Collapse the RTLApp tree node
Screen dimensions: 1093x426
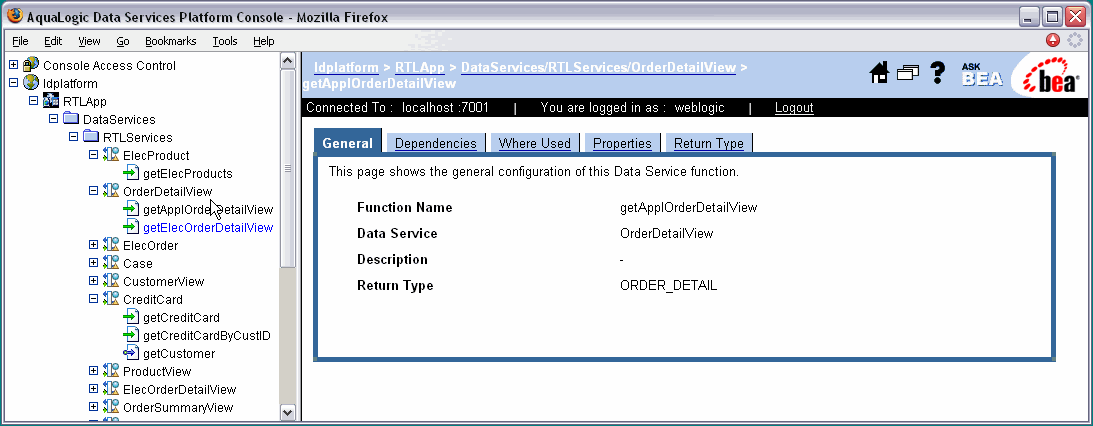(33, 101)
